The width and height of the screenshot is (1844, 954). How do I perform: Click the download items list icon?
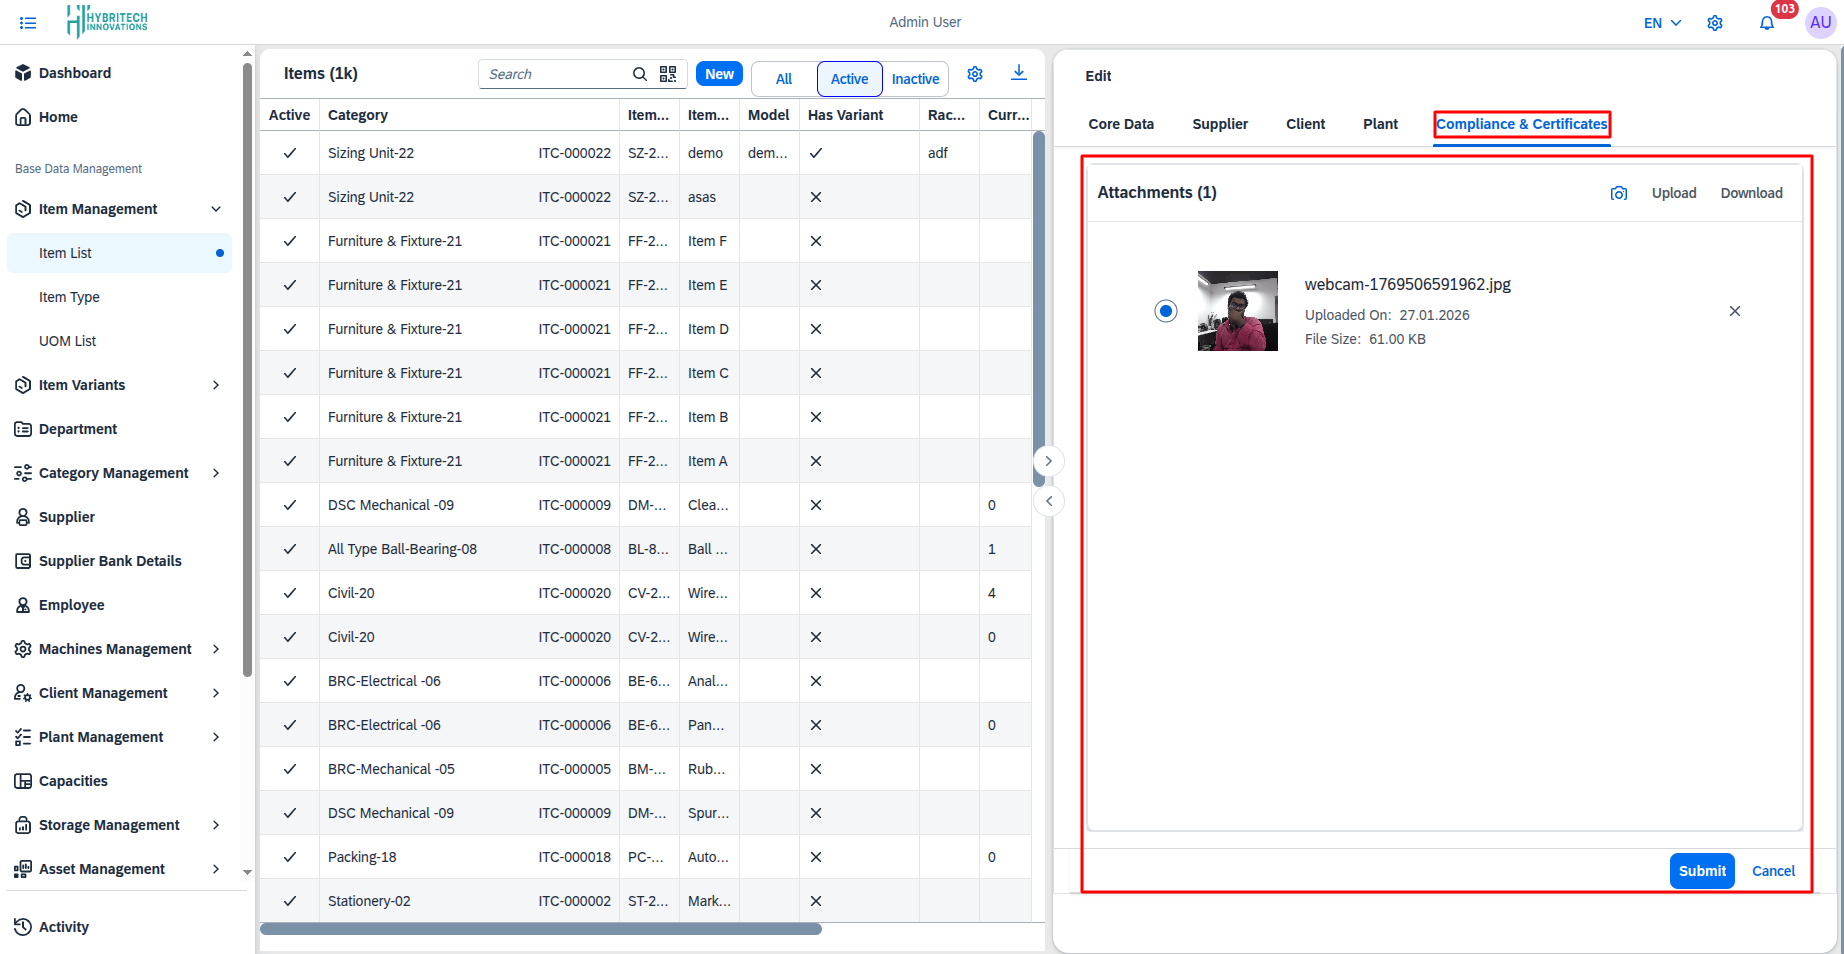pos(1018,73)
